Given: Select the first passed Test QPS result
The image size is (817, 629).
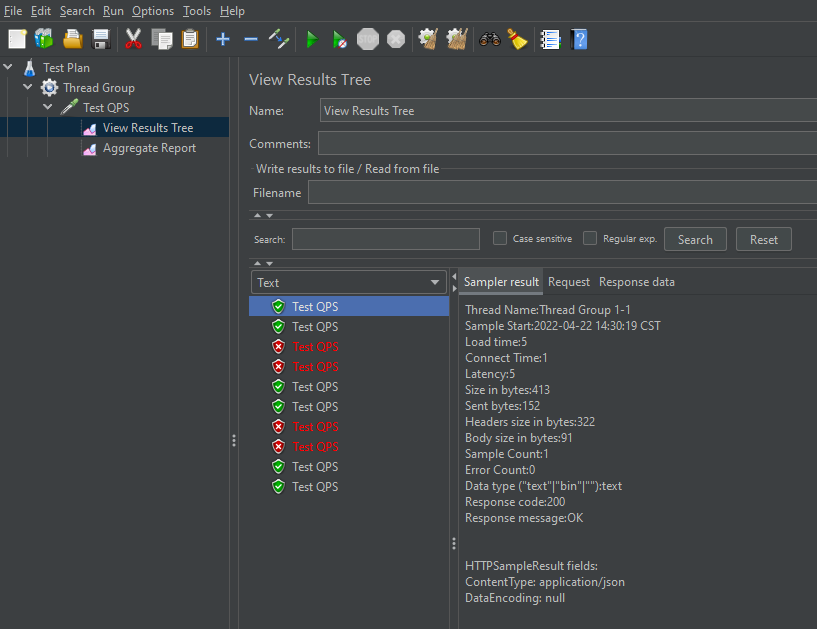Looking at the screenshot, I should pos(349,306).
